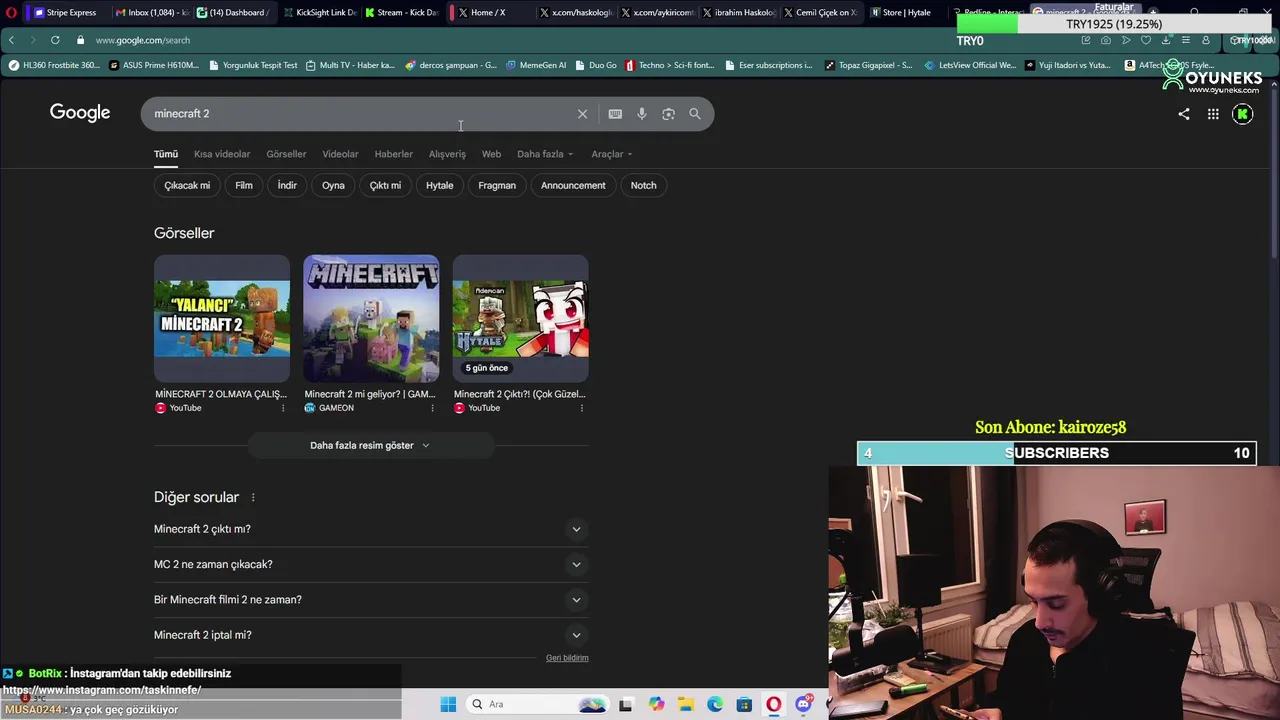
Task: Switch to 'Kısa videolar' tab
Action: pos(222,154)
